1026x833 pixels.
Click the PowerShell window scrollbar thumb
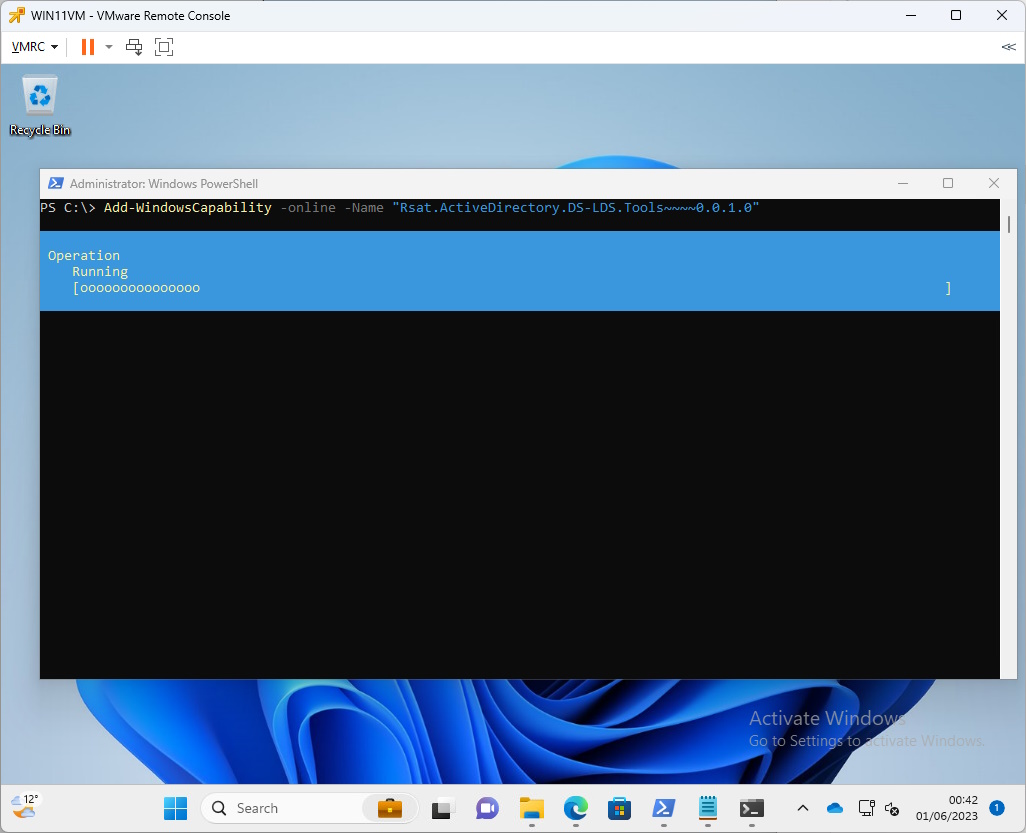(x=1008, y=224)
